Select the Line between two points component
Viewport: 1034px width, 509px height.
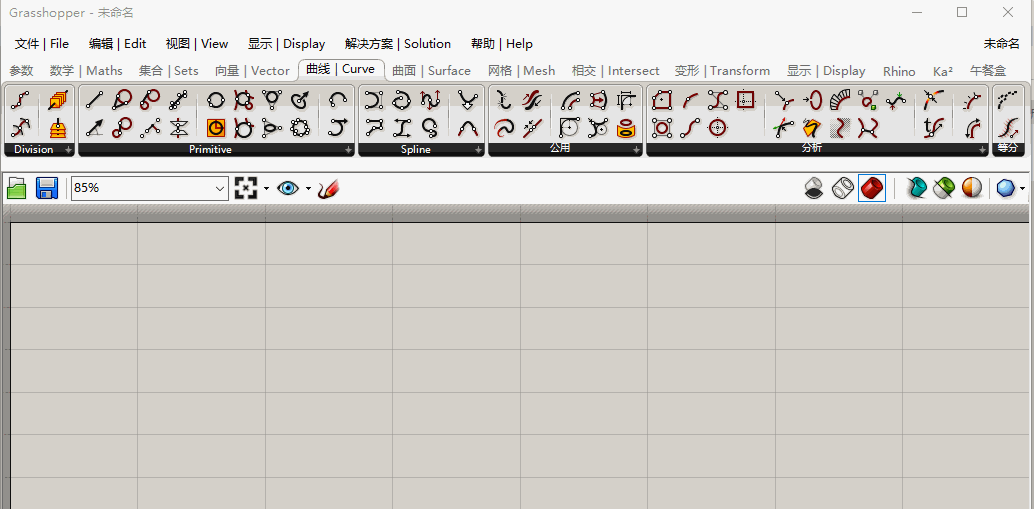(94, 100)
